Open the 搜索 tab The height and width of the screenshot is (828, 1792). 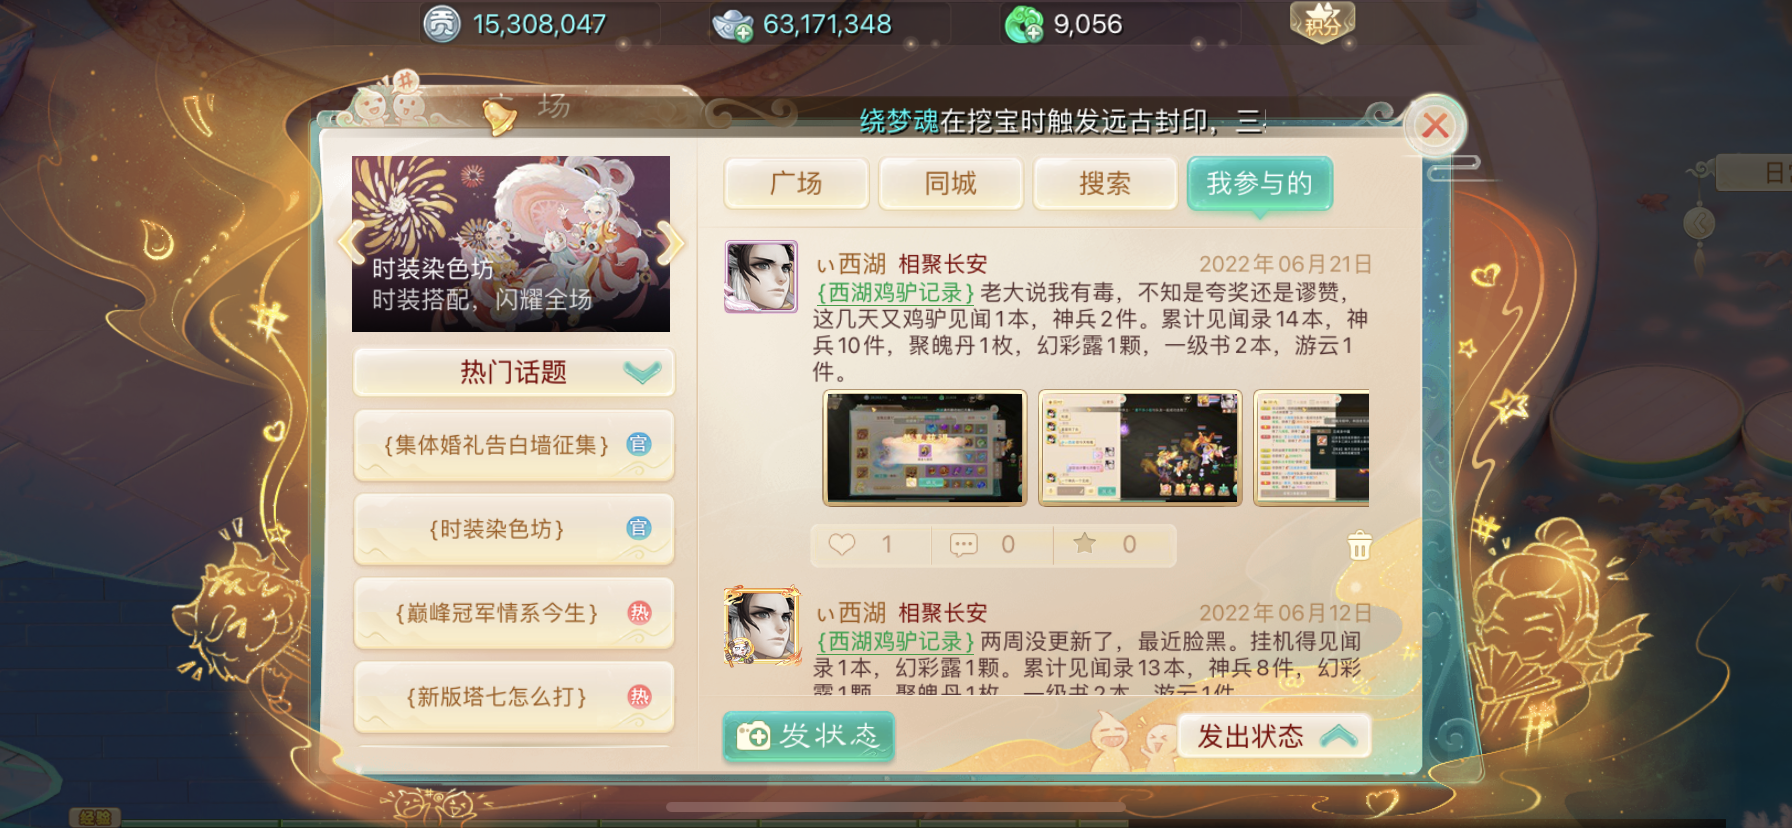[x=1104, y=183]
